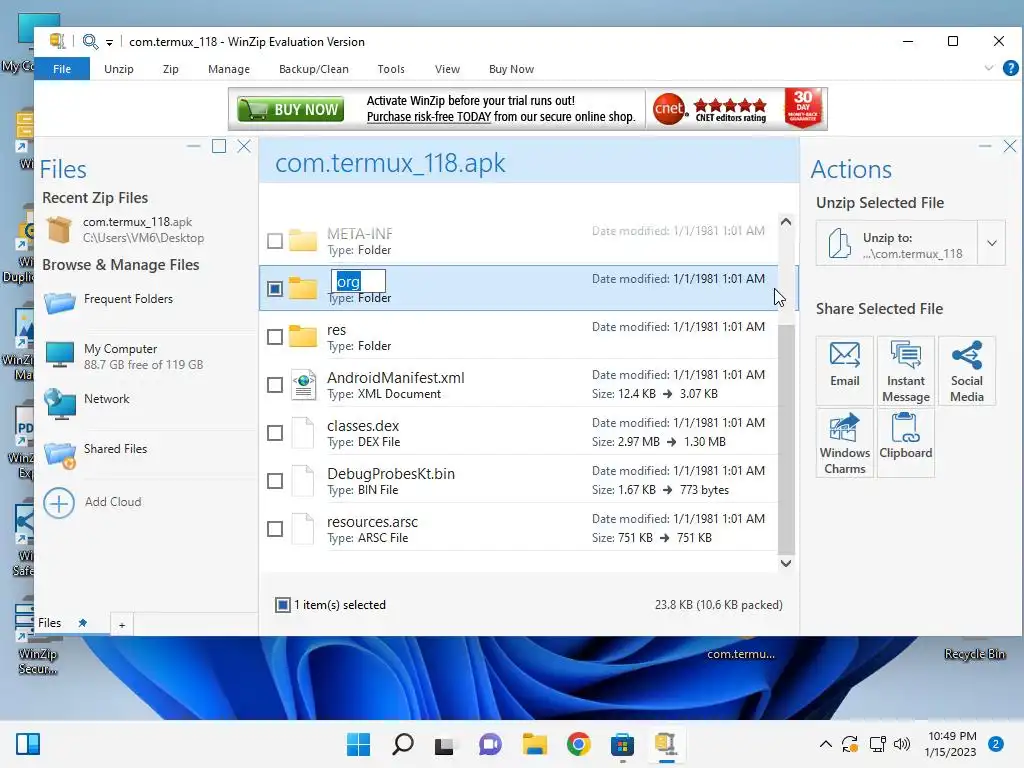Add a new pane tab with plus
Image resolution: width=1024 pixels, height=768 pixels.
click(121, 625)
